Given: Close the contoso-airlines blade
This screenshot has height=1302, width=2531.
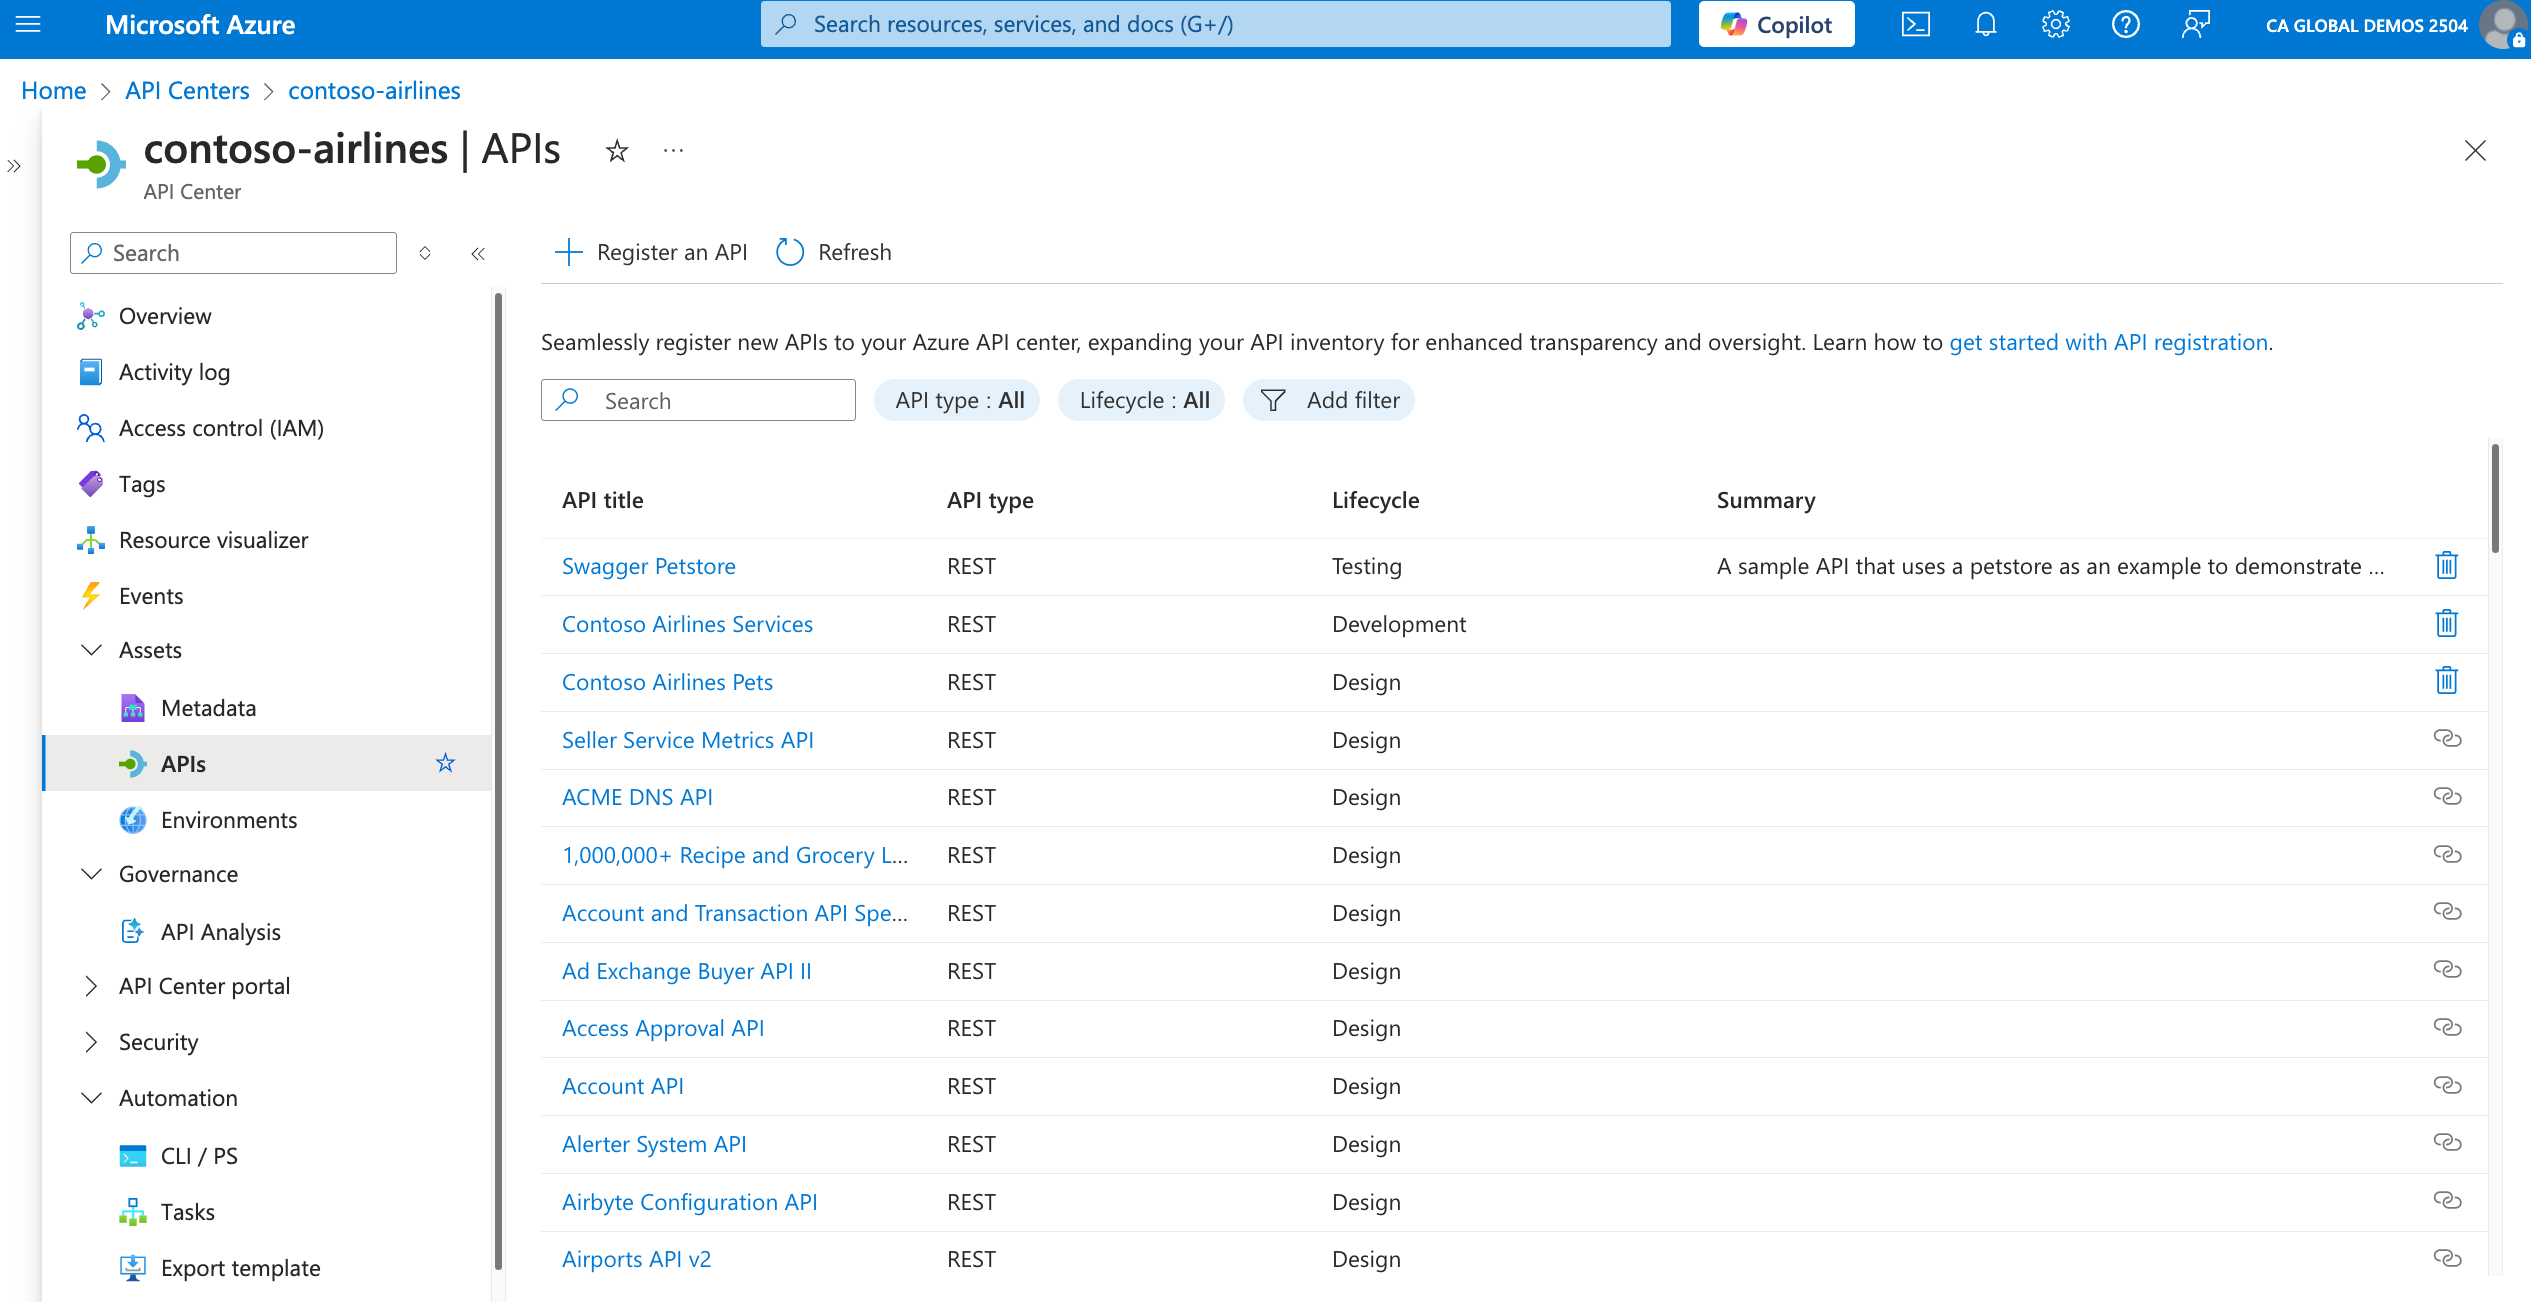Looking at the screenshot, I should point(2475,151).
